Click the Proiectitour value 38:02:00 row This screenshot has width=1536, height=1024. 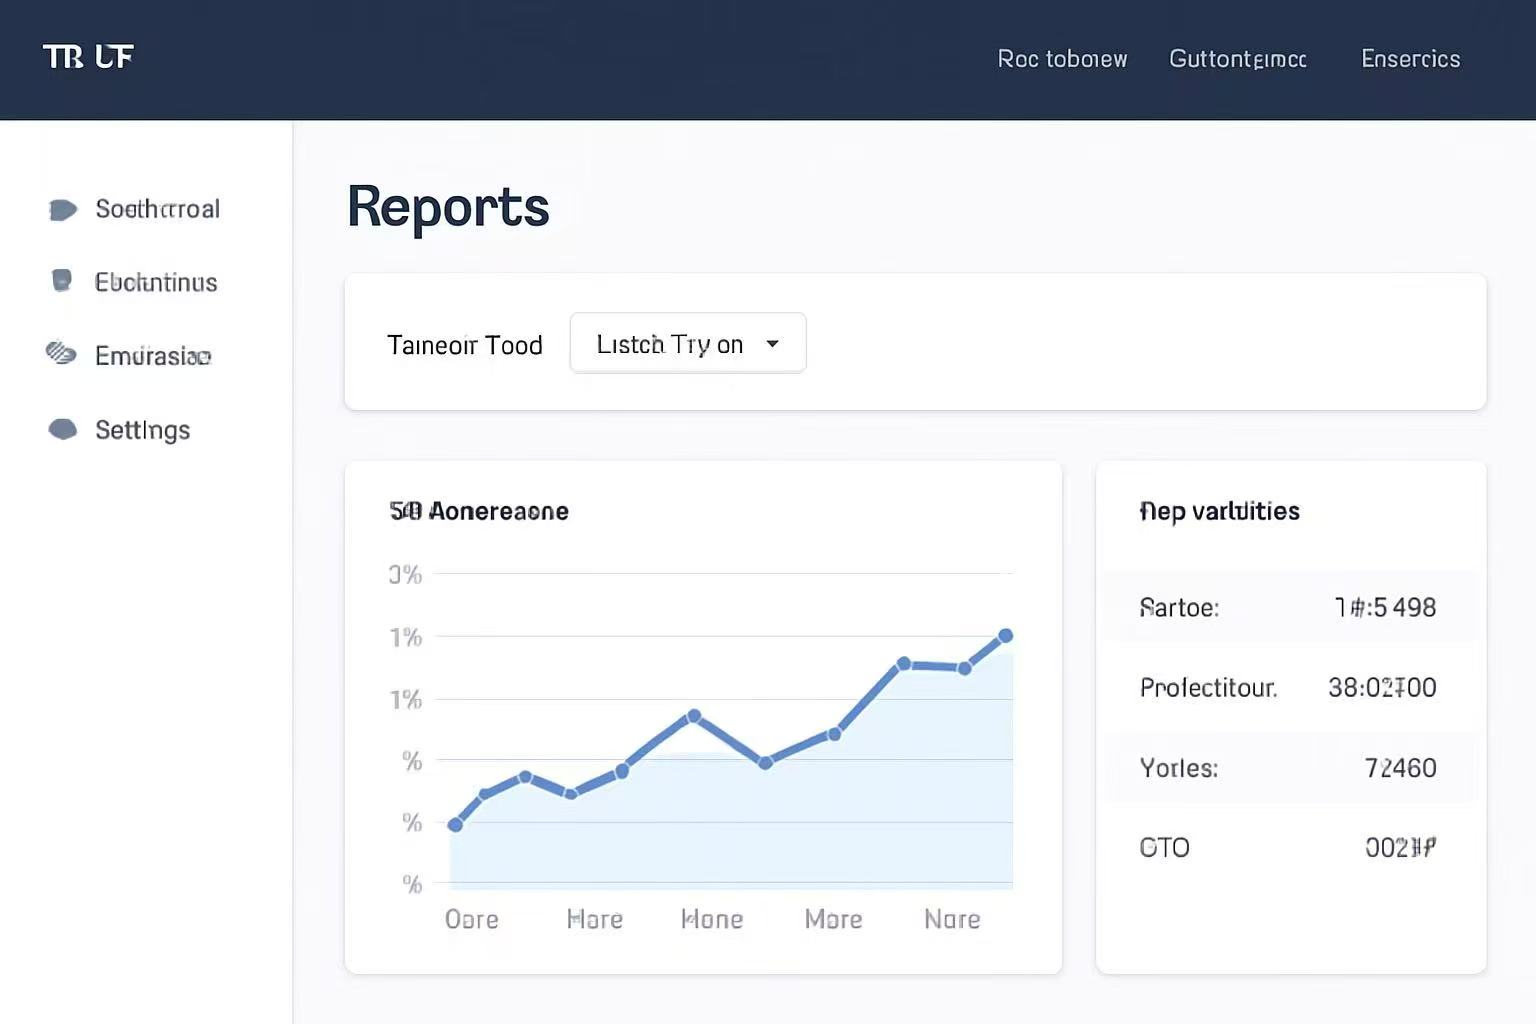(x=1288, y=687)
